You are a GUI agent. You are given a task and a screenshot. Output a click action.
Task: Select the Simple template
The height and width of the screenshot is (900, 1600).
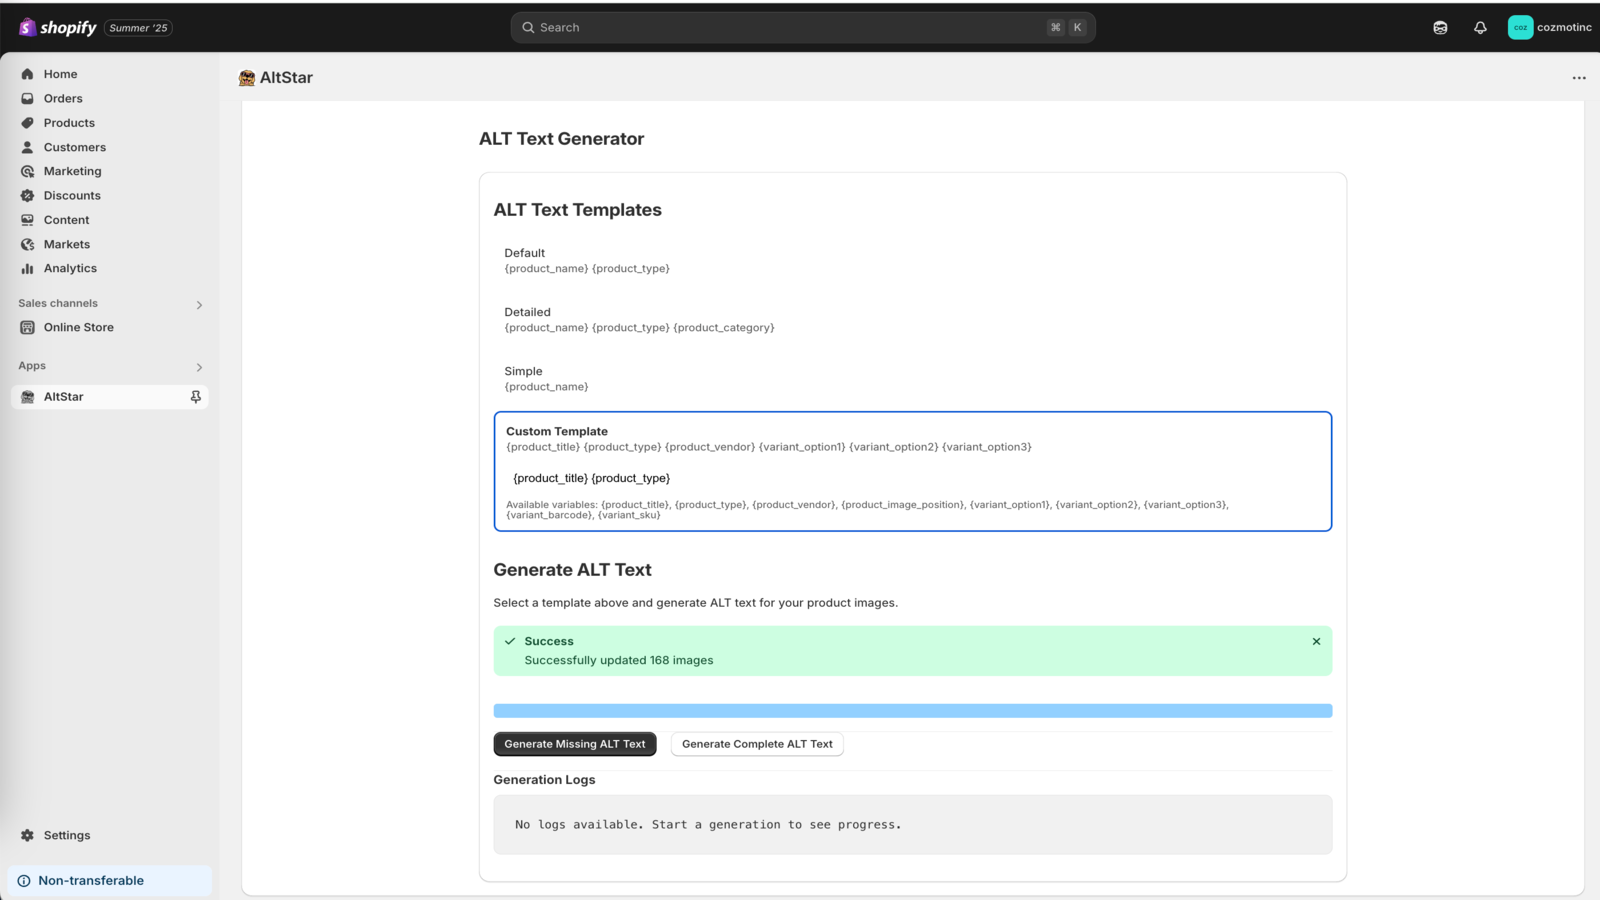tap(912, 378)
